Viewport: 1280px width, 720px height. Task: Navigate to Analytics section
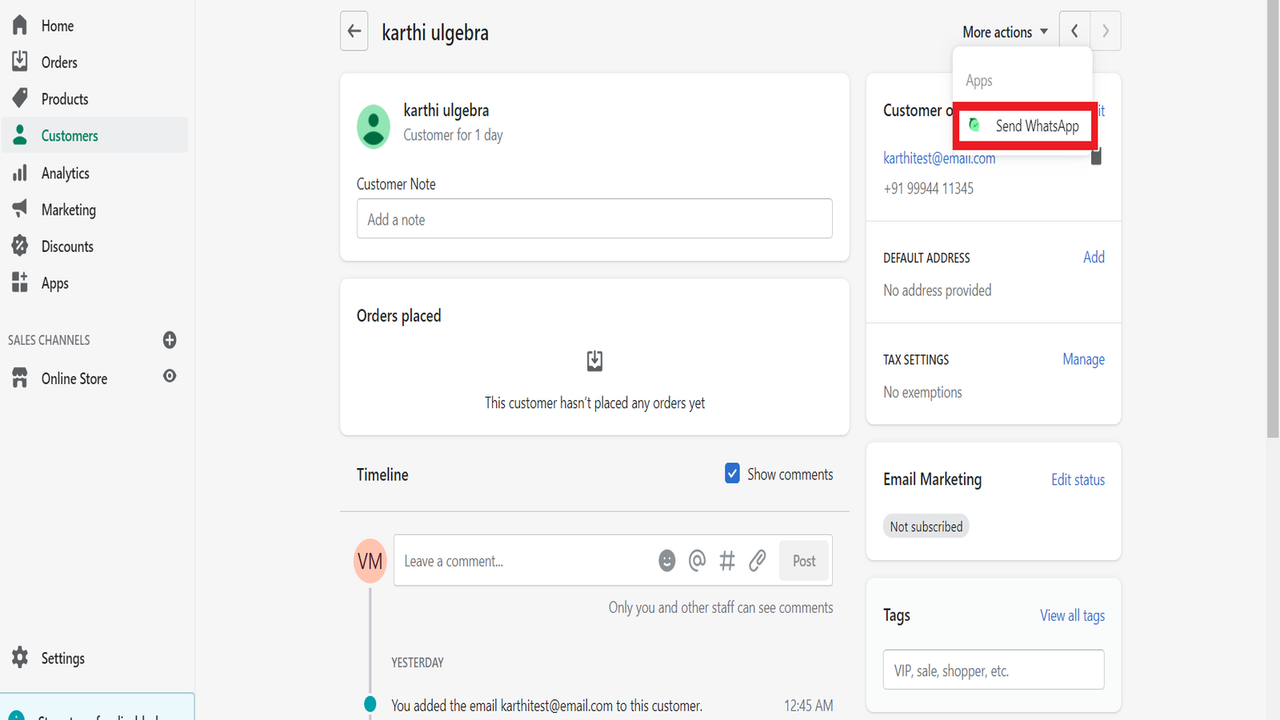(x=65, y=173)
